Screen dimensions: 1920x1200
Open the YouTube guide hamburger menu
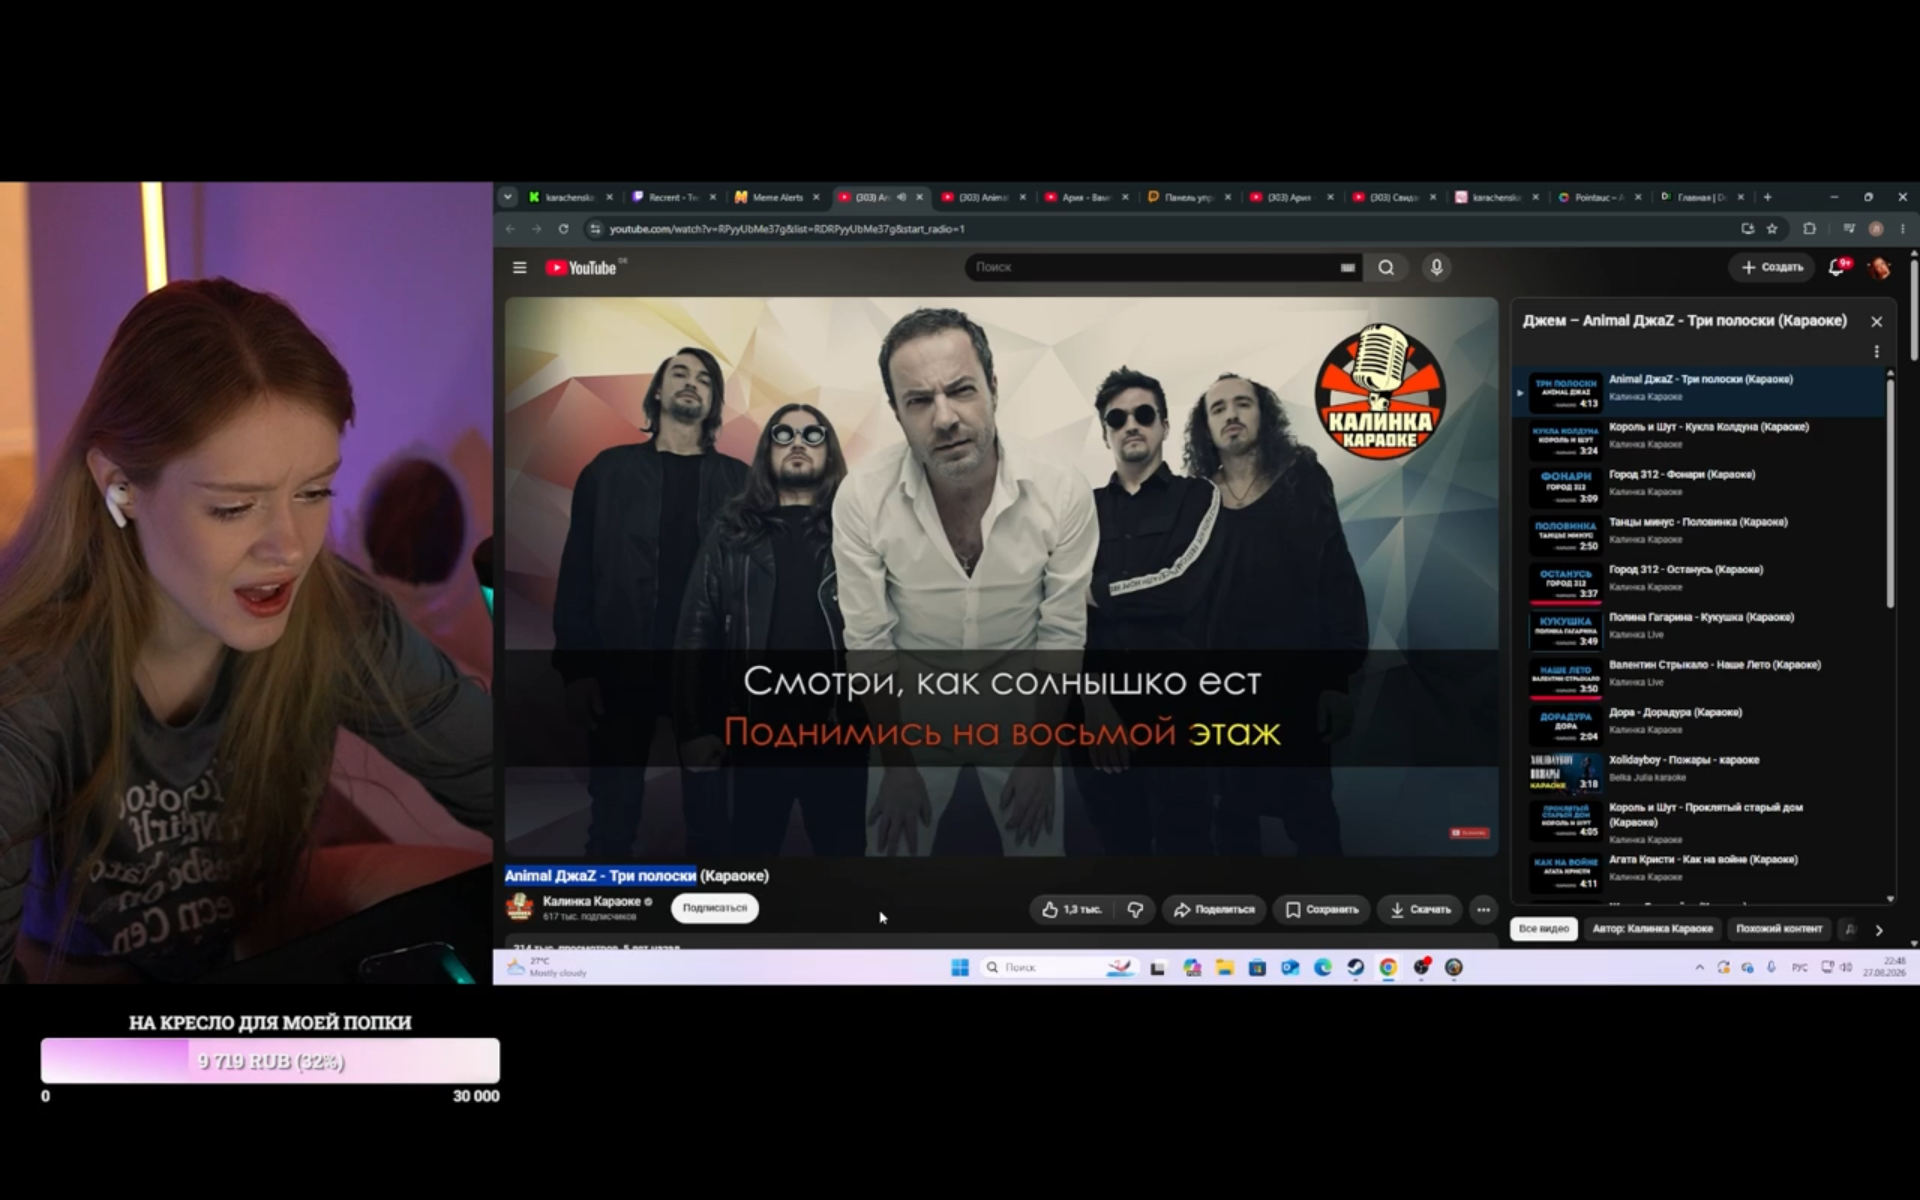[x=519, y=267]
